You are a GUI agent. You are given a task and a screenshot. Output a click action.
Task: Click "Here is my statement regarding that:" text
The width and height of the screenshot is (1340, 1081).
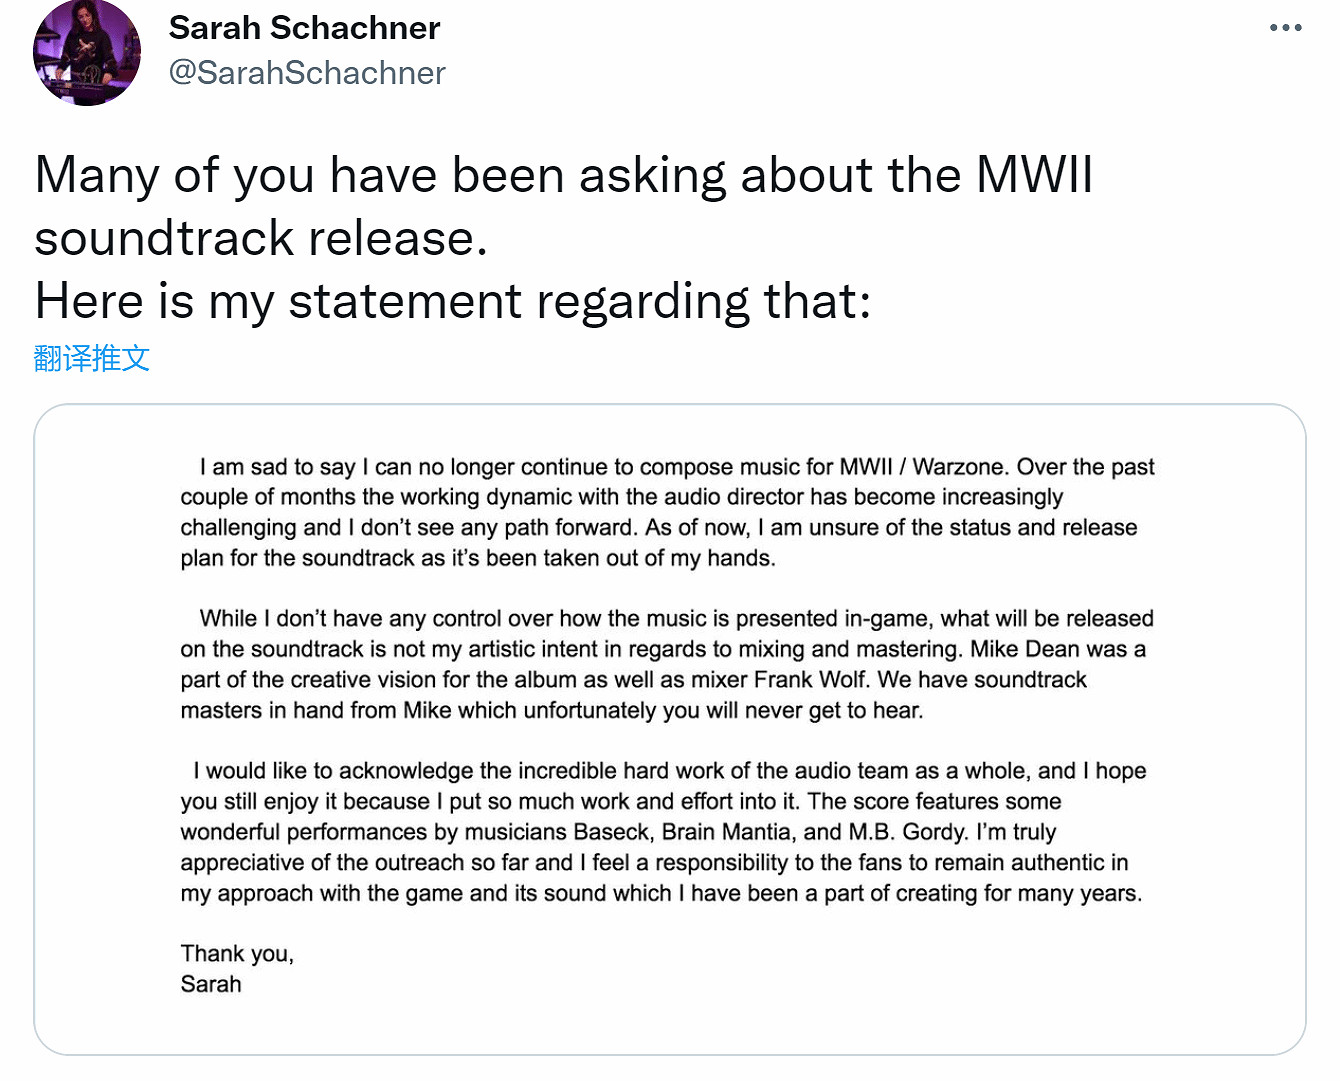453,301
